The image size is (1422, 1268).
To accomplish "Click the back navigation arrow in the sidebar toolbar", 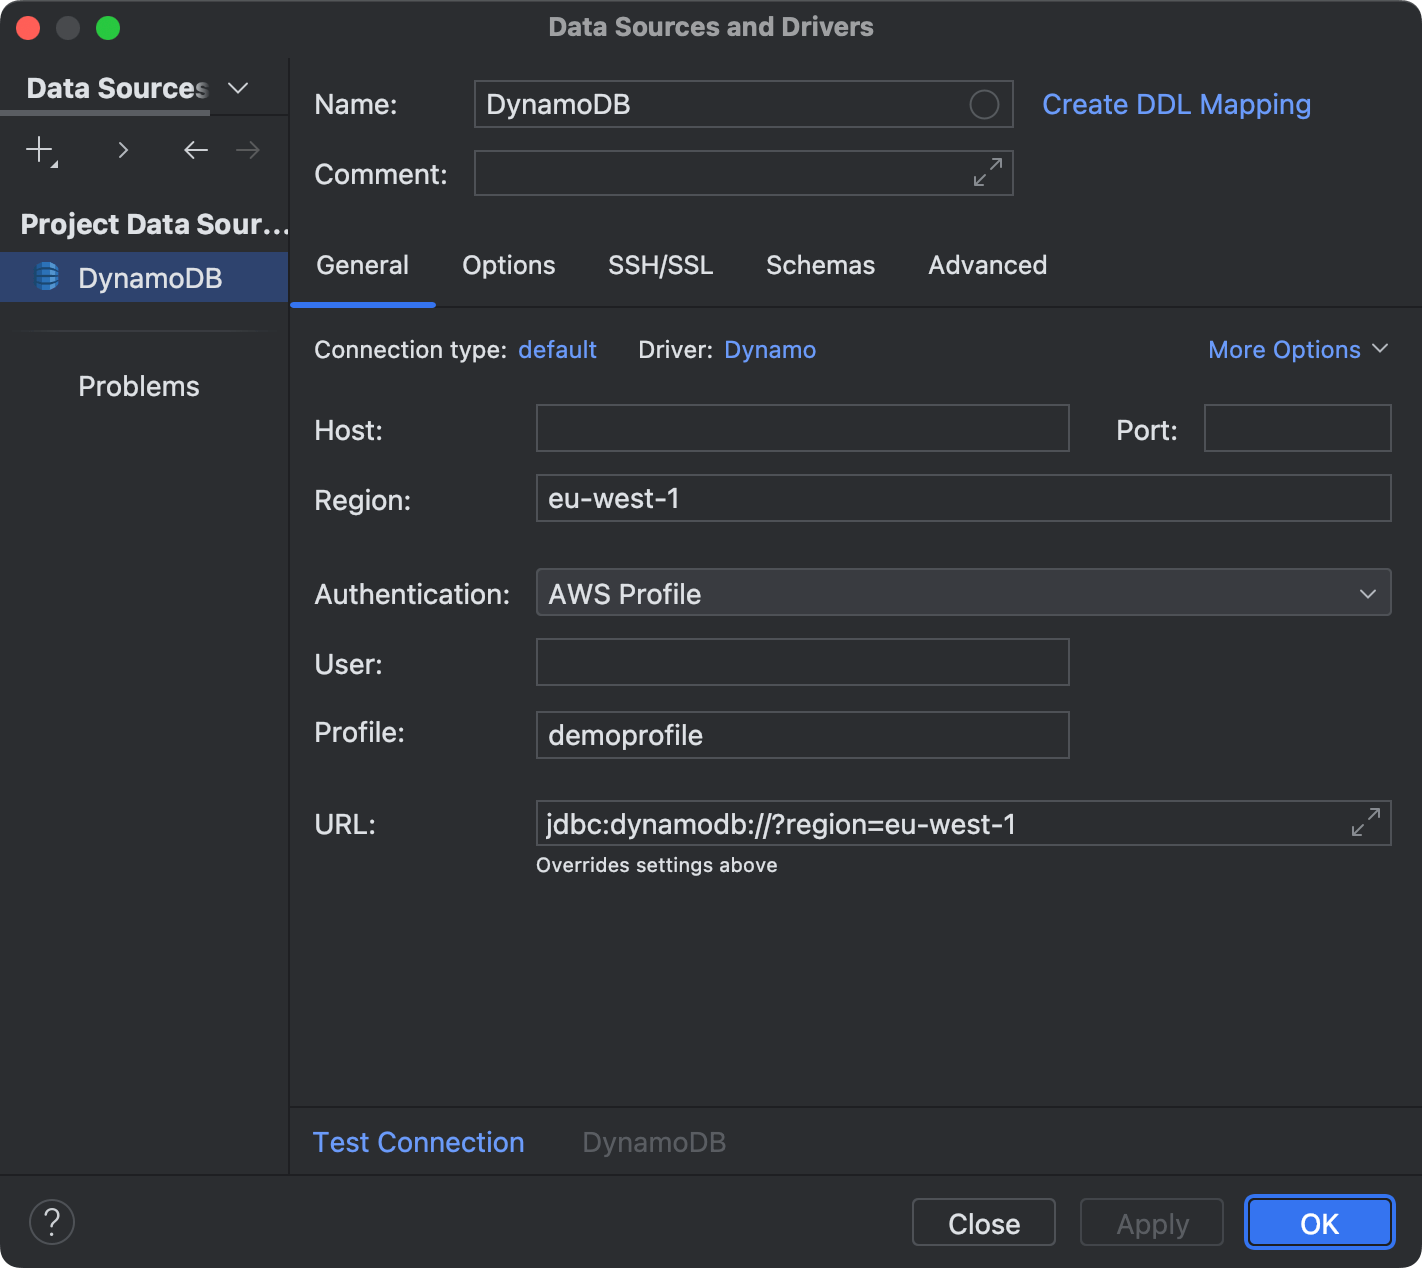I will pyautogui.click(x=195, y=150).
